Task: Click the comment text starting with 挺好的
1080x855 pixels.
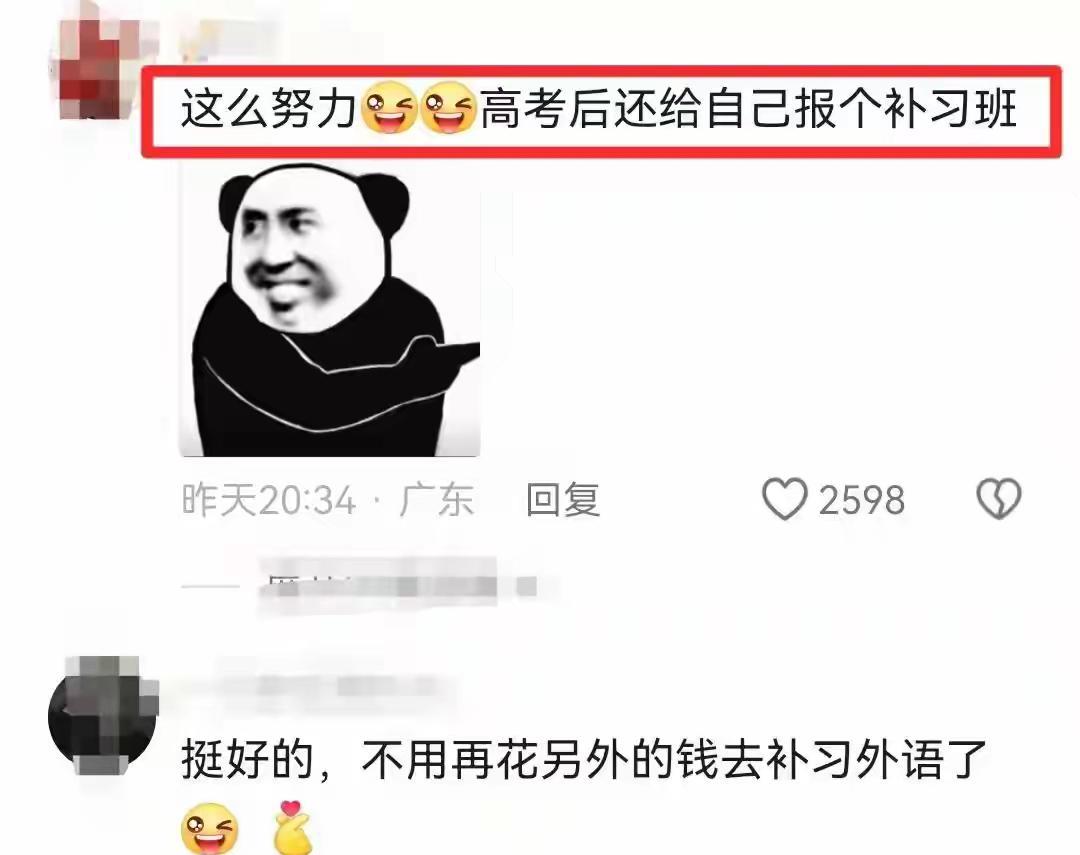Action: coord(583,759)
